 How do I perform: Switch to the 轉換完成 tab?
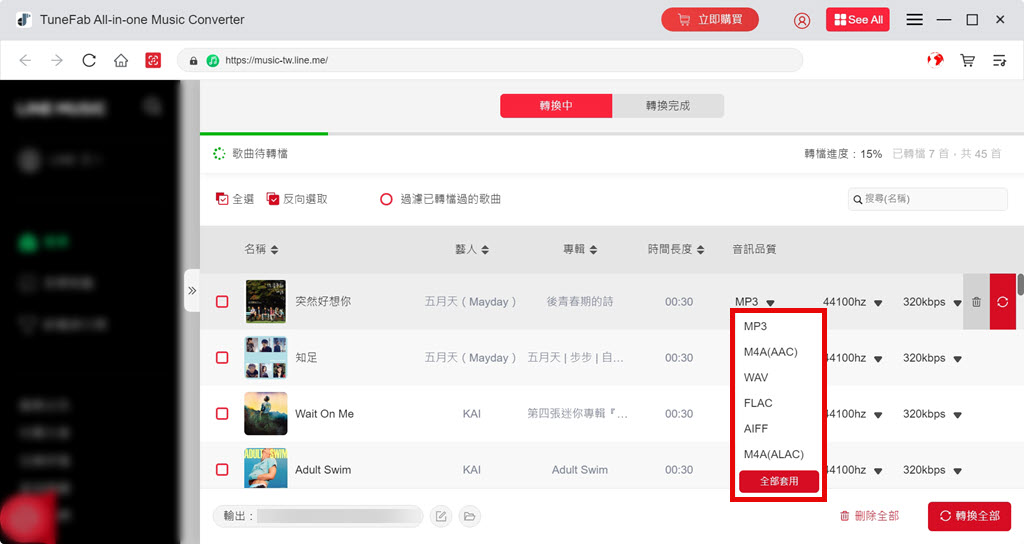tap(668, 106)
